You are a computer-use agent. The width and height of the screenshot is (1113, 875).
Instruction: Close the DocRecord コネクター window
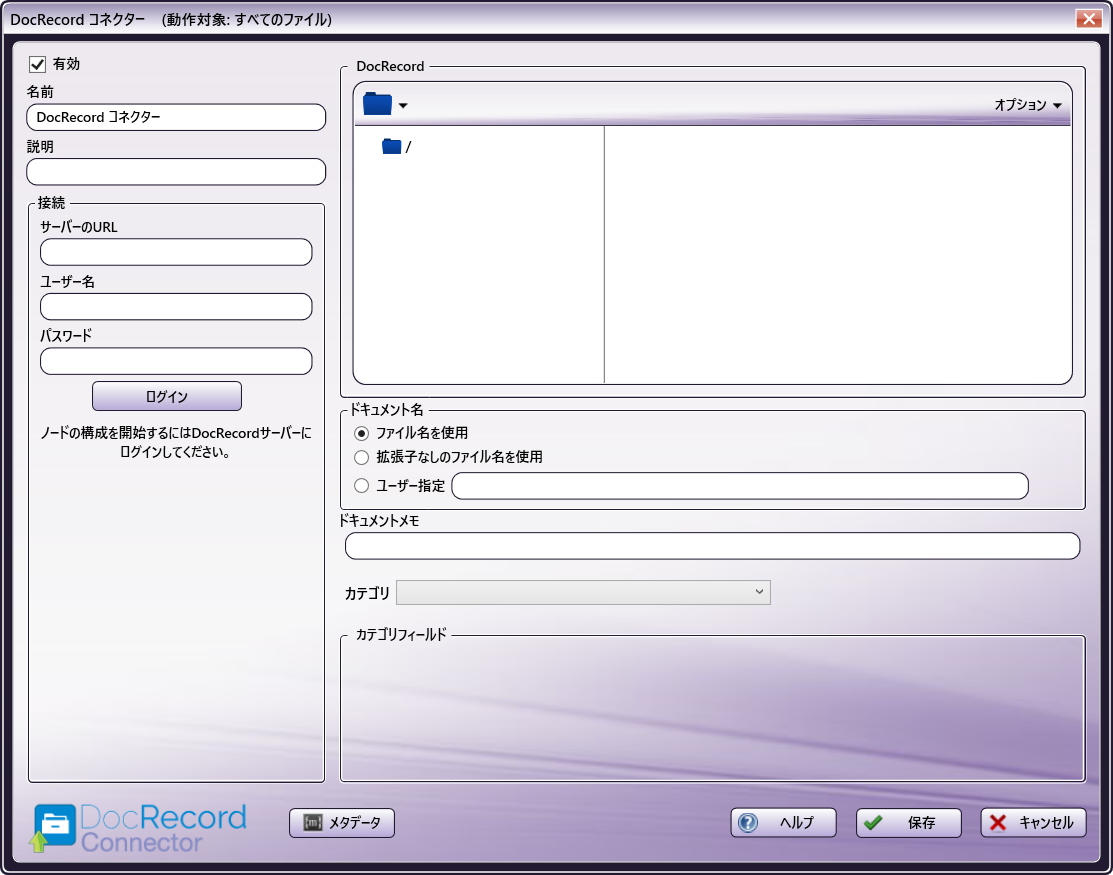coord(1088,18)
